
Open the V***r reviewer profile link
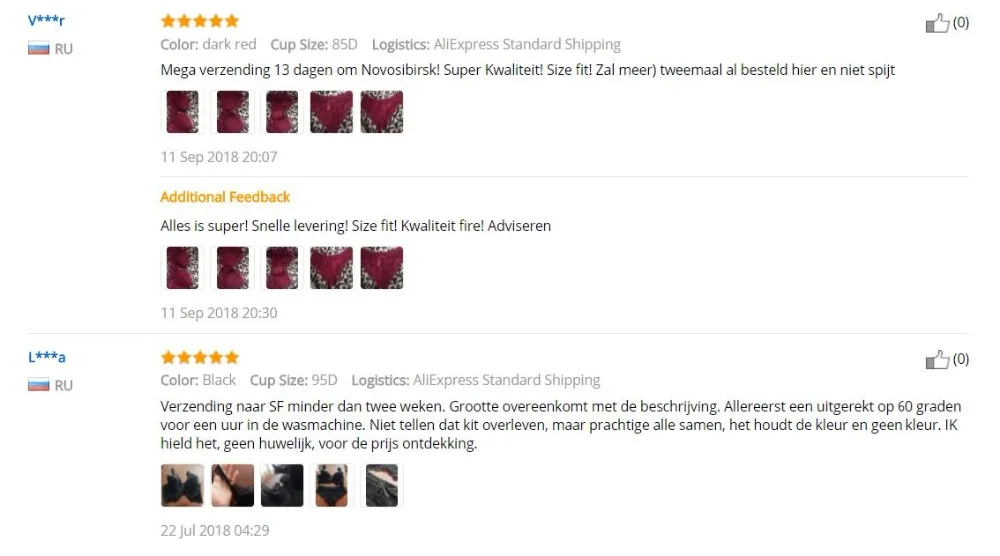pyautogui.click(x=46, y=20)
